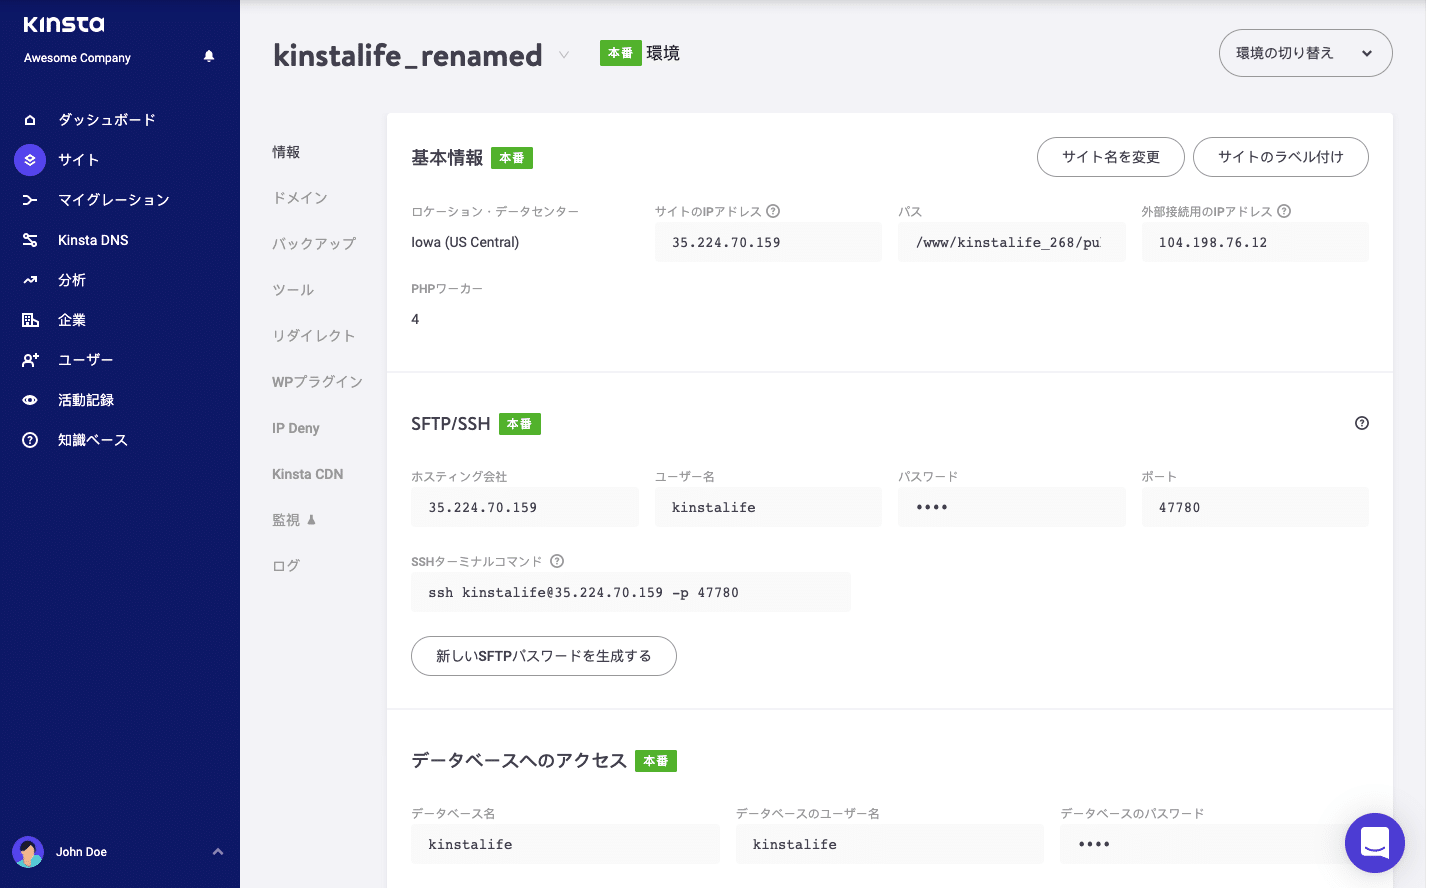Click the Iowa (US Central) location text
This screenshot has height=888, width=1435.
point(465,242)
